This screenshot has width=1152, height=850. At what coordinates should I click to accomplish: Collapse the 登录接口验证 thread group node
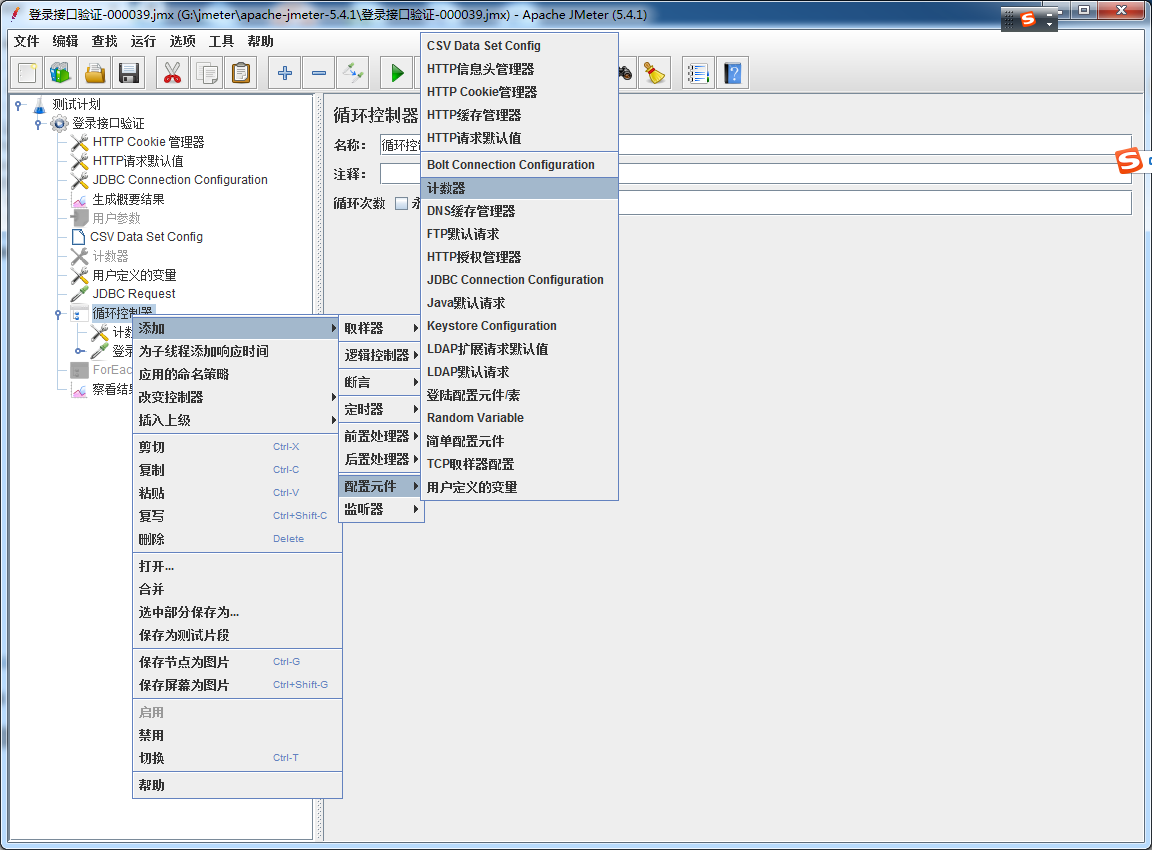[39, 123]
